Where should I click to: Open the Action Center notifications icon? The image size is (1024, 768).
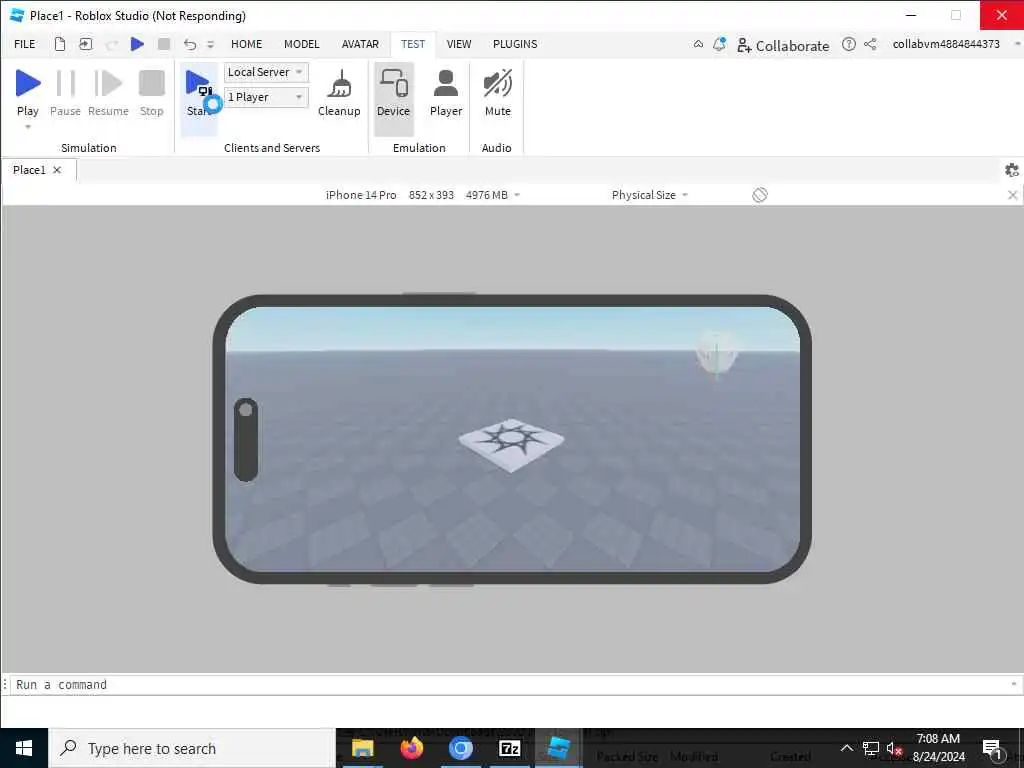click(x=992, y=748)
